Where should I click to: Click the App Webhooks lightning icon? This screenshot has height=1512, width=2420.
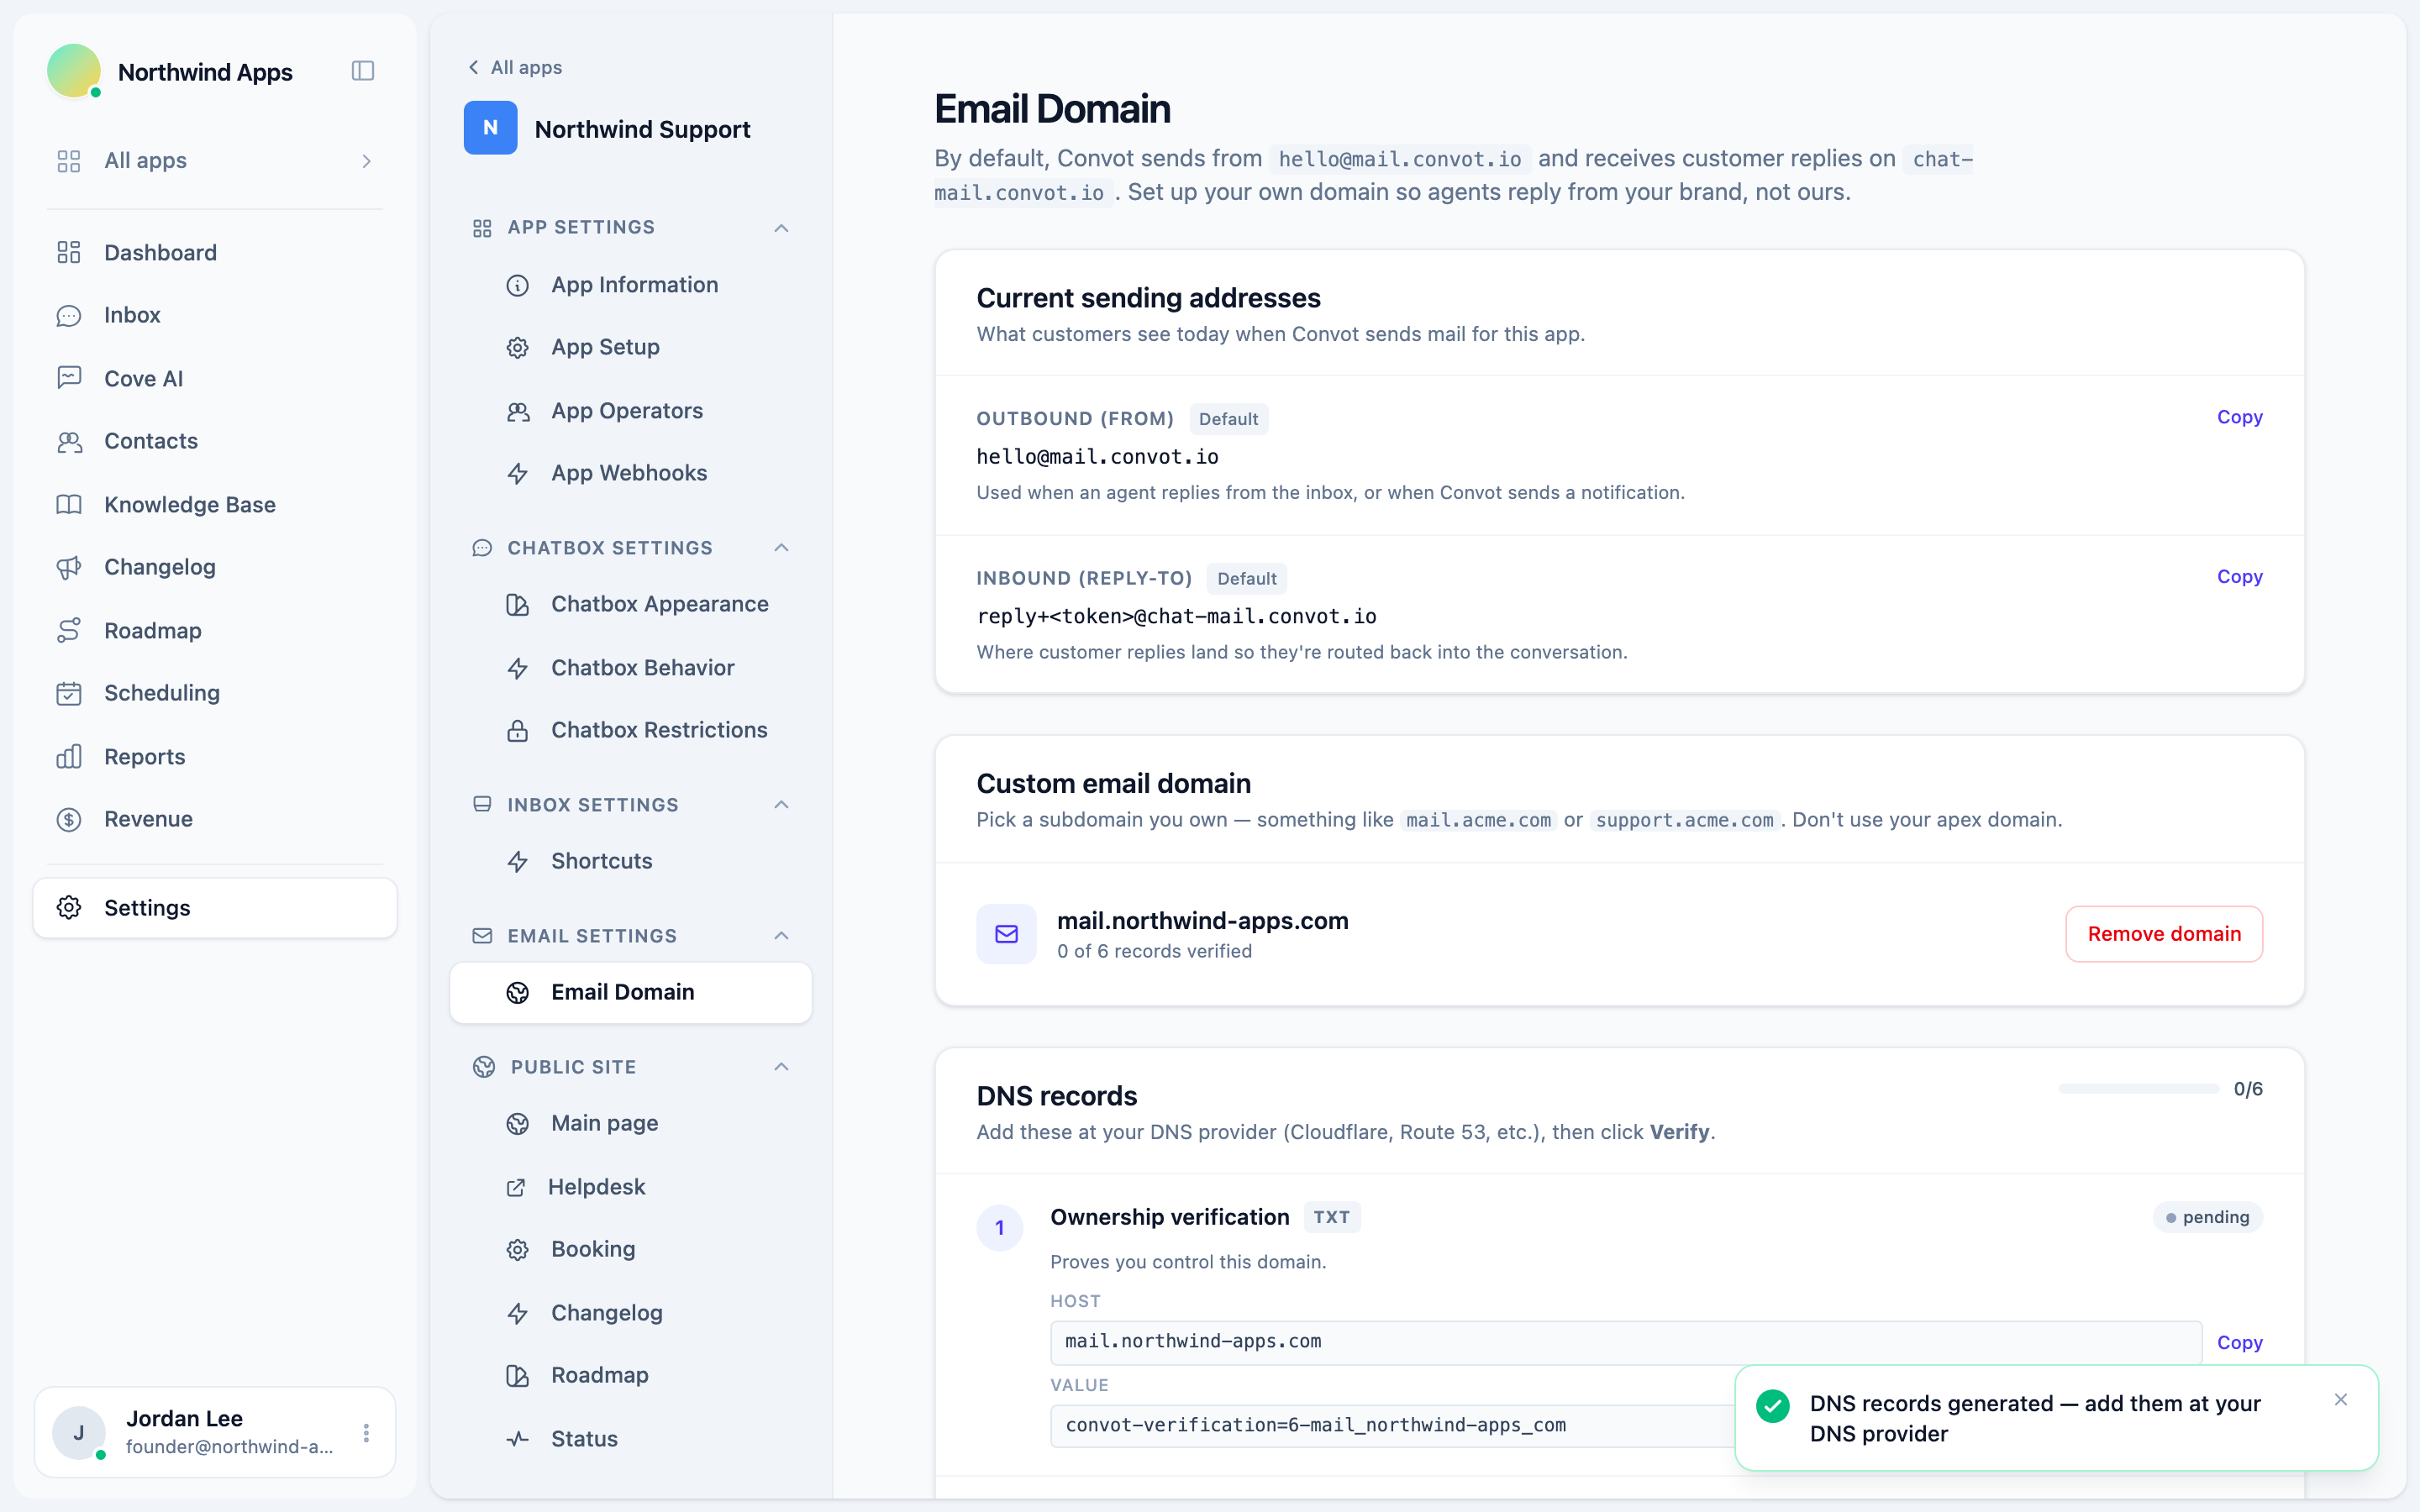(x=517, y=473)
